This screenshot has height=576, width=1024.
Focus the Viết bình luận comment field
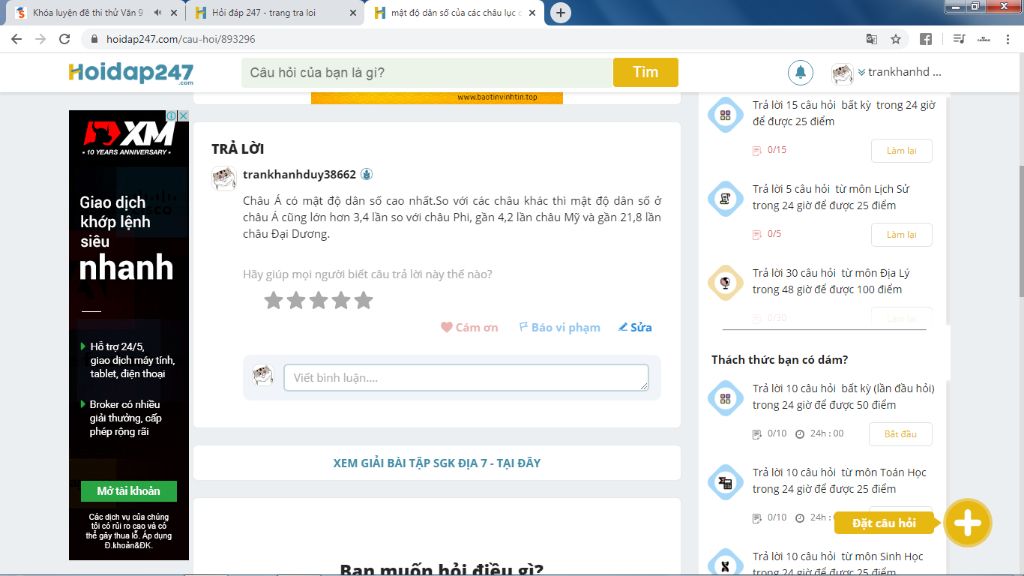[466, 377]
